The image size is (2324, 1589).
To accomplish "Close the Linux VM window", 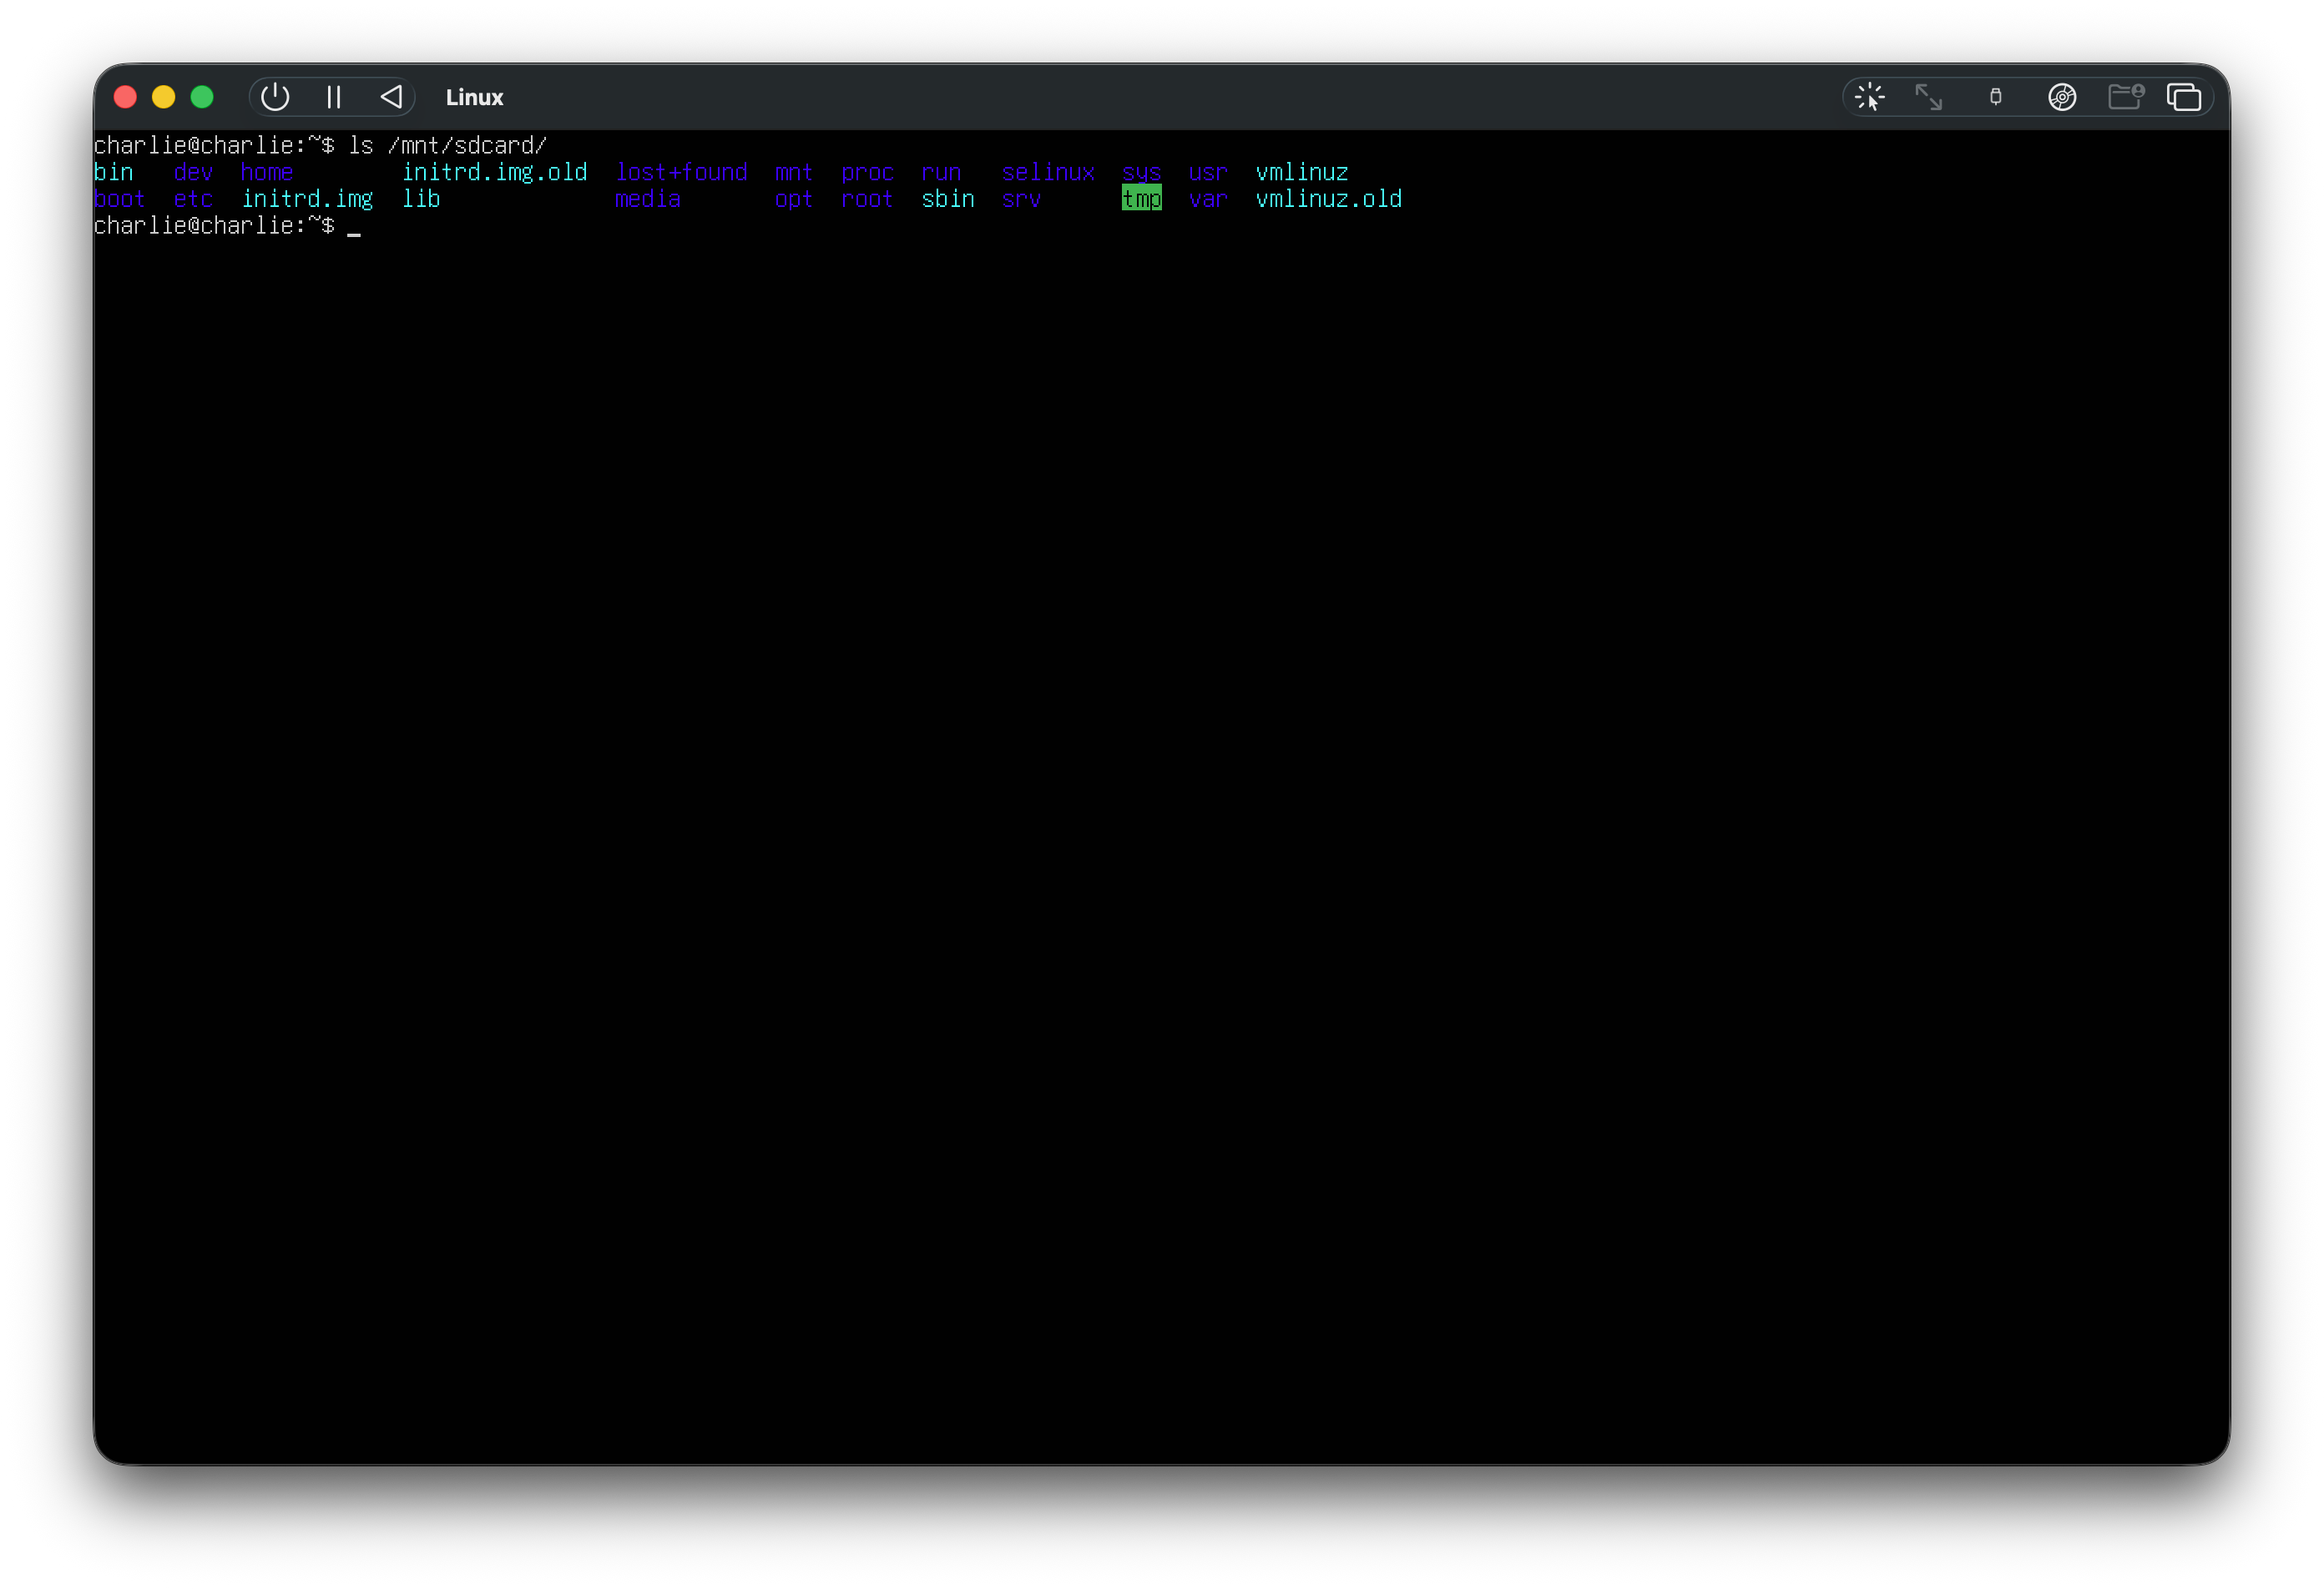I will coord(125,97).
